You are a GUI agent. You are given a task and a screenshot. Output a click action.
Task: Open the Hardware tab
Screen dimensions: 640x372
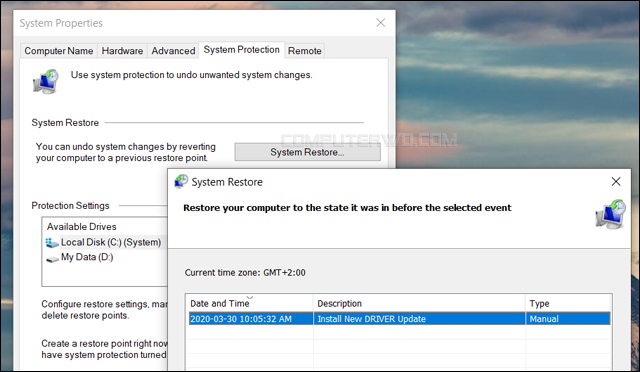coord(122,51)
